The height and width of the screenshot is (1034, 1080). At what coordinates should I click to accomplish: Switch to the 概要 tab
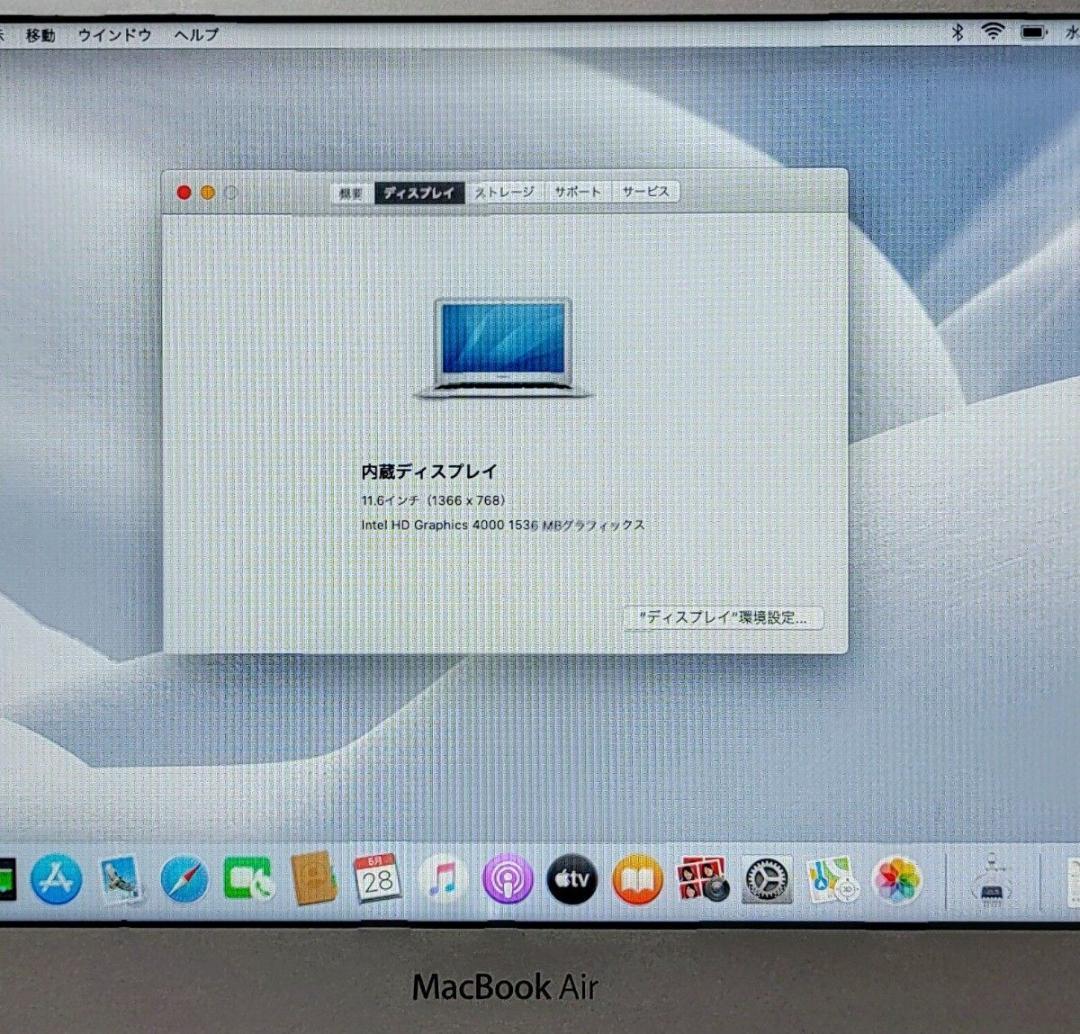point(350,191)
